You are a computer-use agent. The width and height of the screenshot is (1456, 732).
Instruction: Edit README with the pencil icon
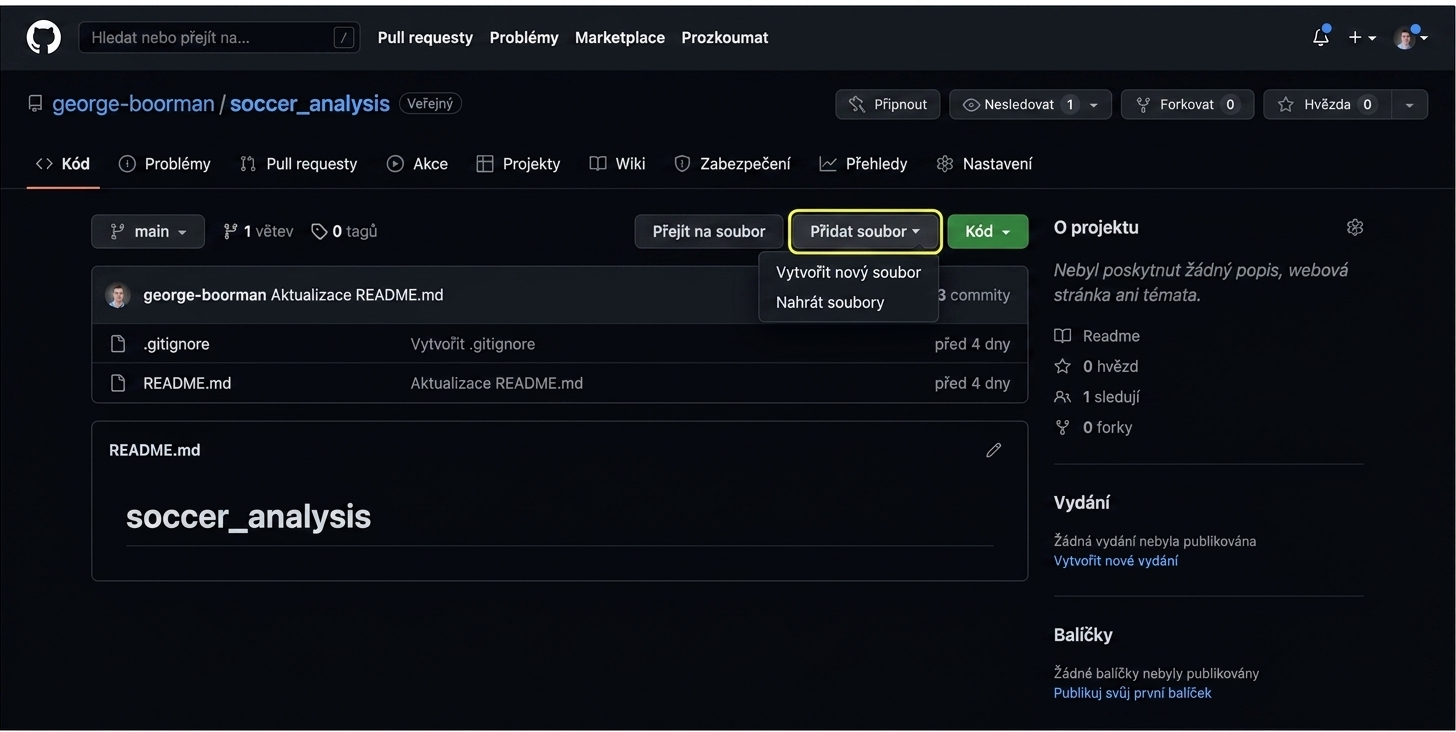point(993,450)
